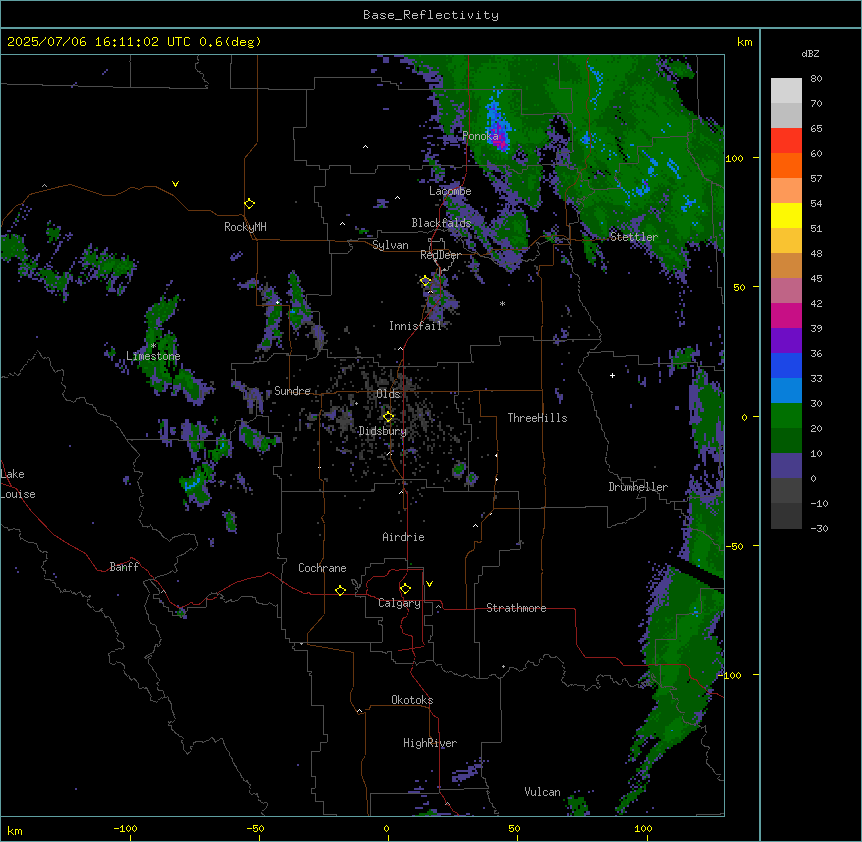Click the Cochrane label
Image resolution: width=862 pixels, height=842 pixels.
coord(322,568)
